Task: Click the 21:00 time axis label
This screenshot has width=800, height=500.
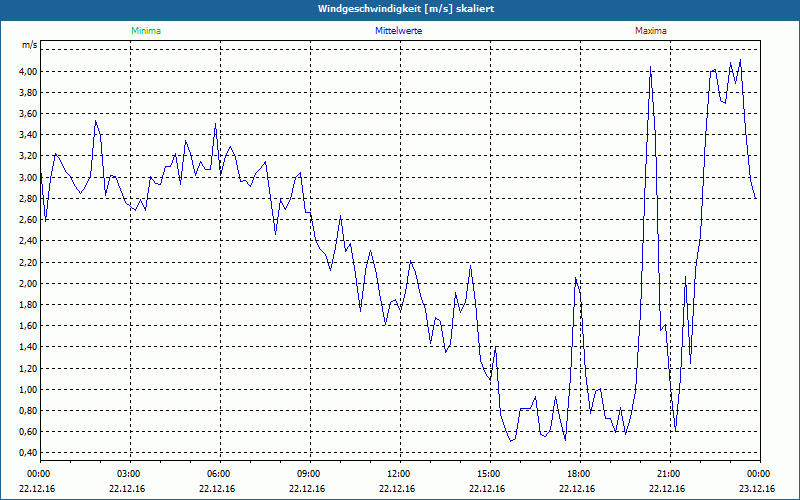Action: 667,474
